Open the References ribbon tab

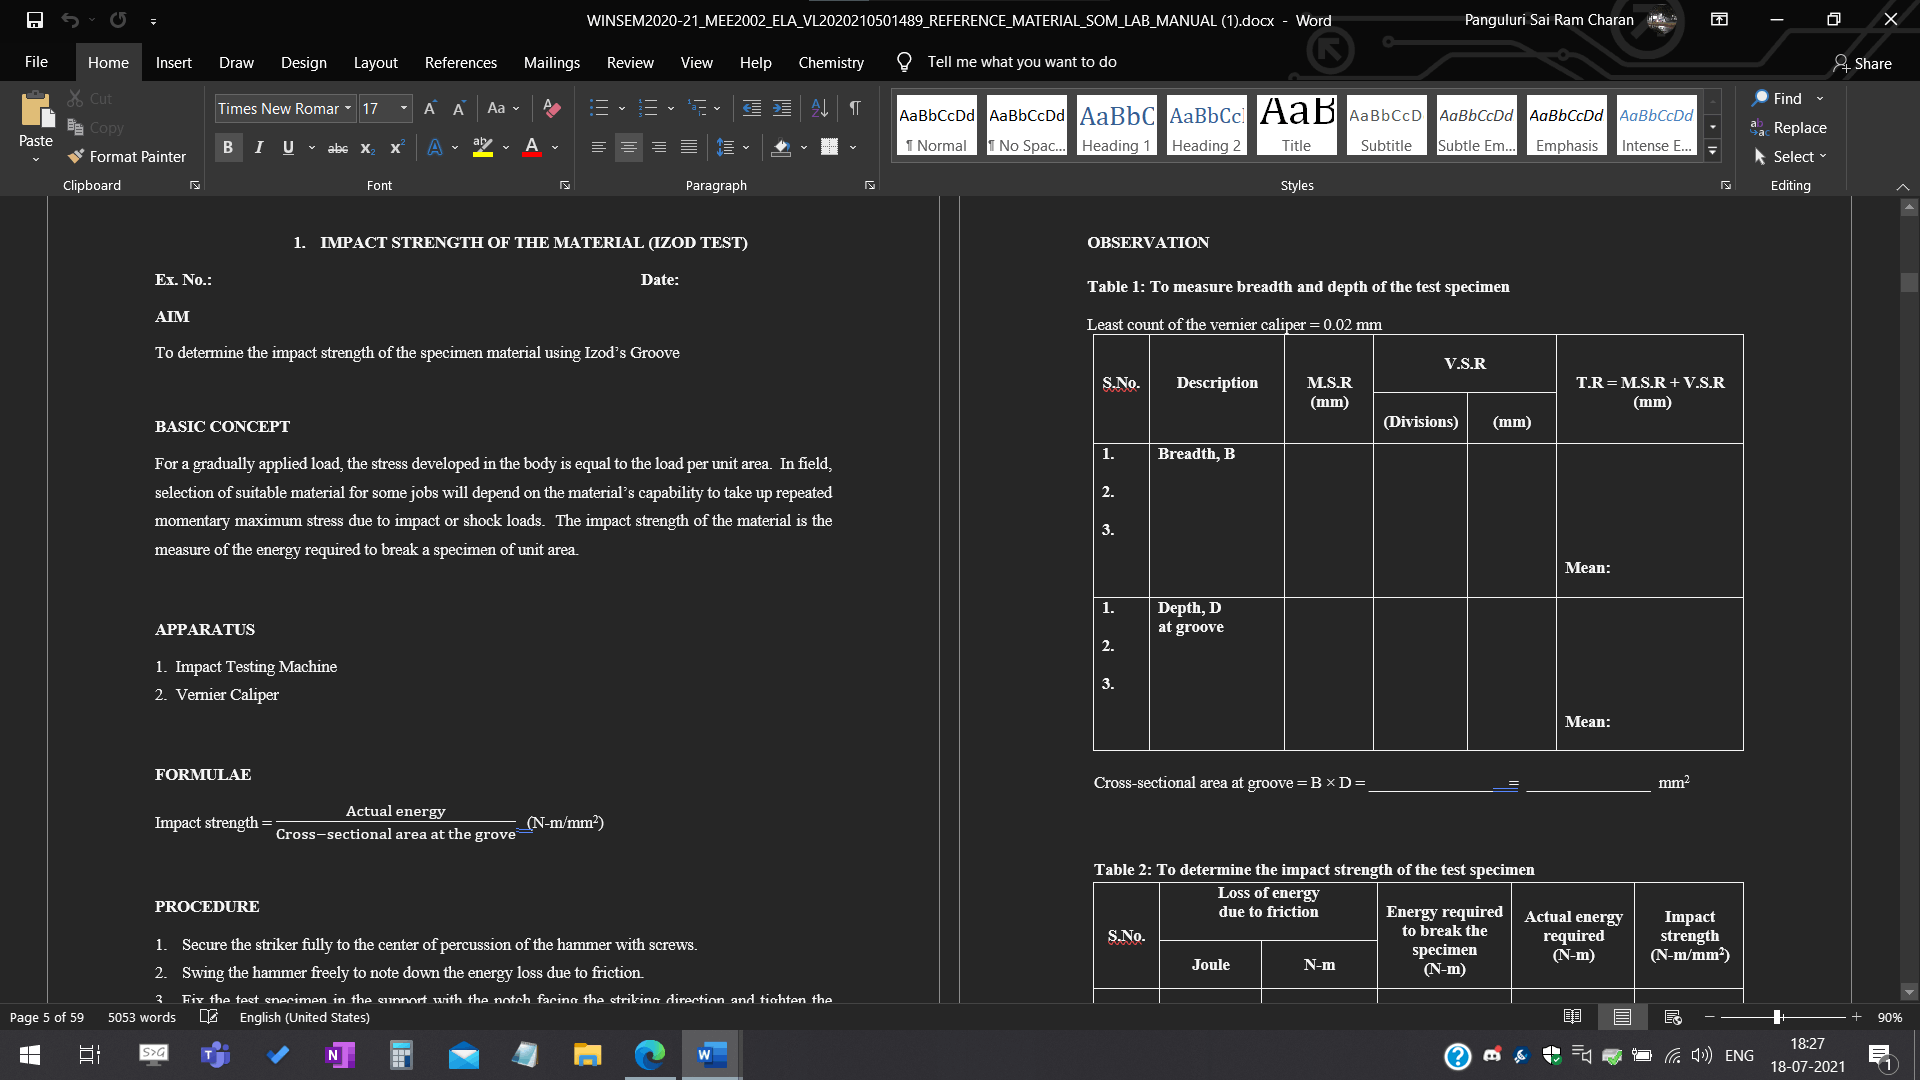460,62
